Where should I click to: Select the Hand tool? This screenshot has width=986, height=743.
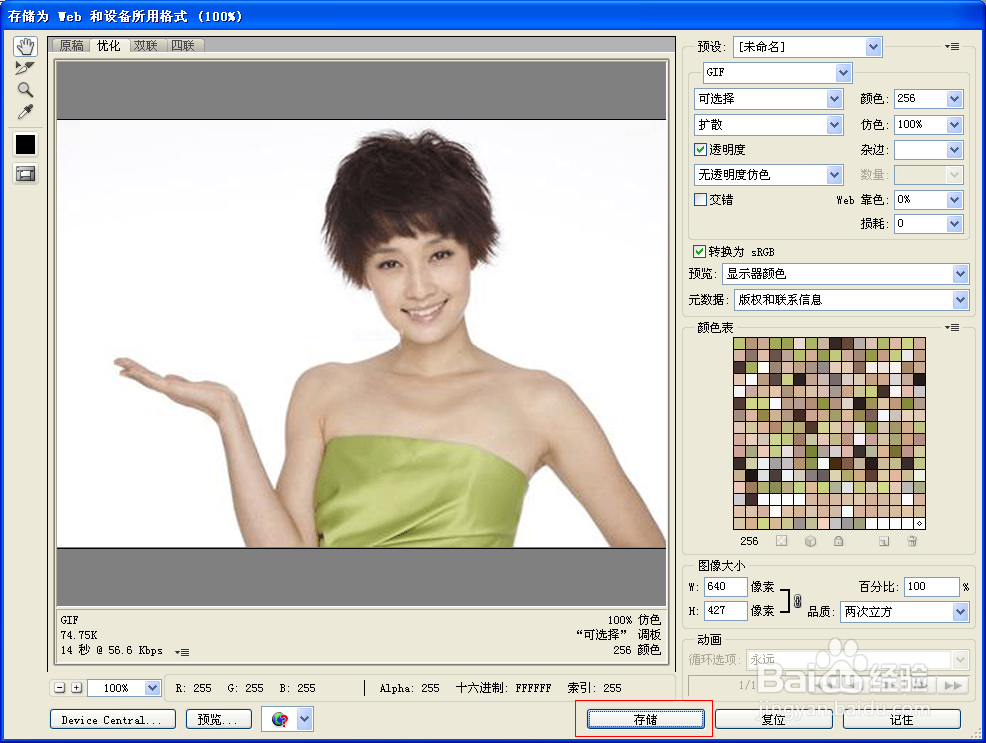(26, 47)
